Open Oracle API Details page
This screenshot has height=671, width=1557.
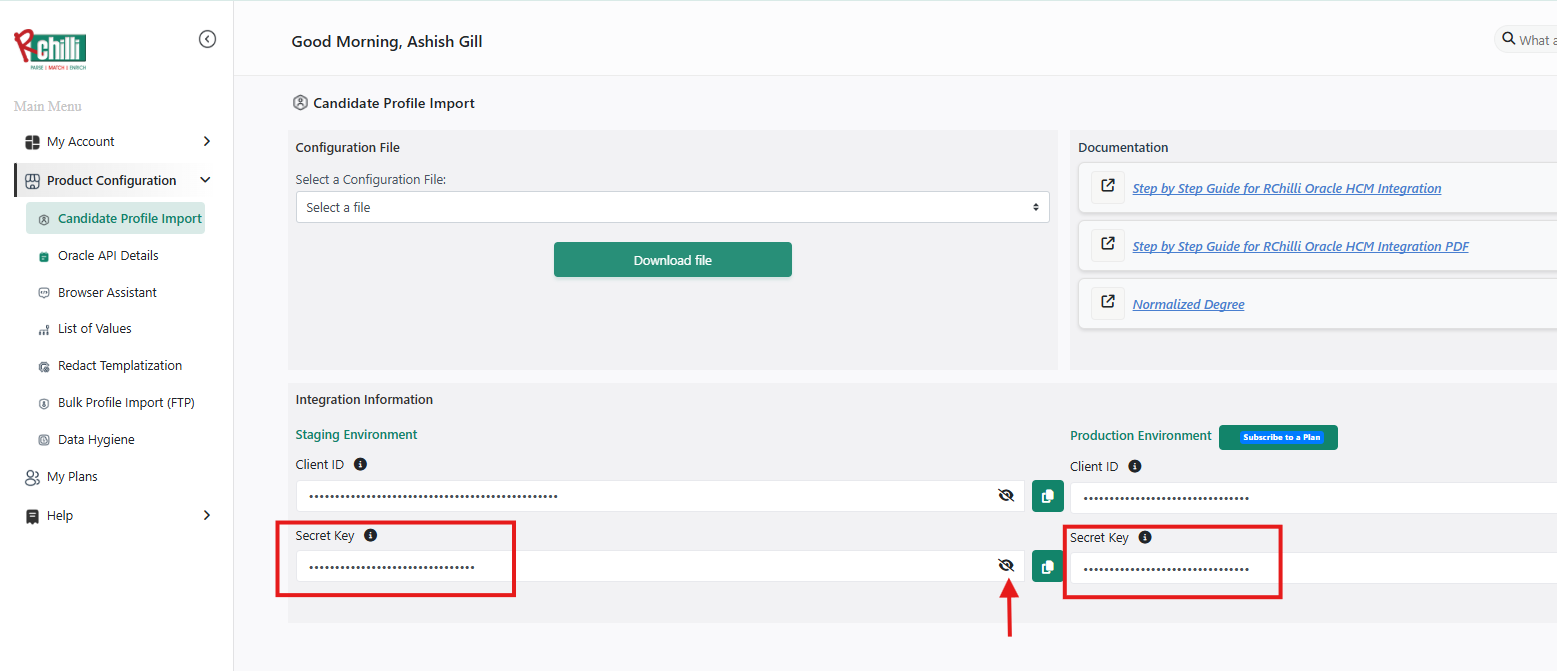pos(108,256)
